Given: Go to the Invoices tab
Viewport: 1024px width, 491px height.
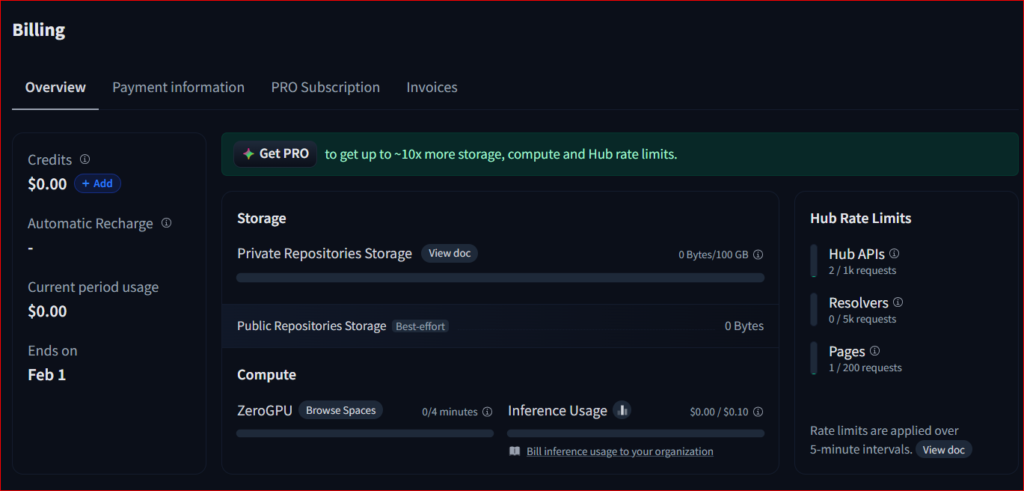Looking at the screenshot, I should click(431, 88).
